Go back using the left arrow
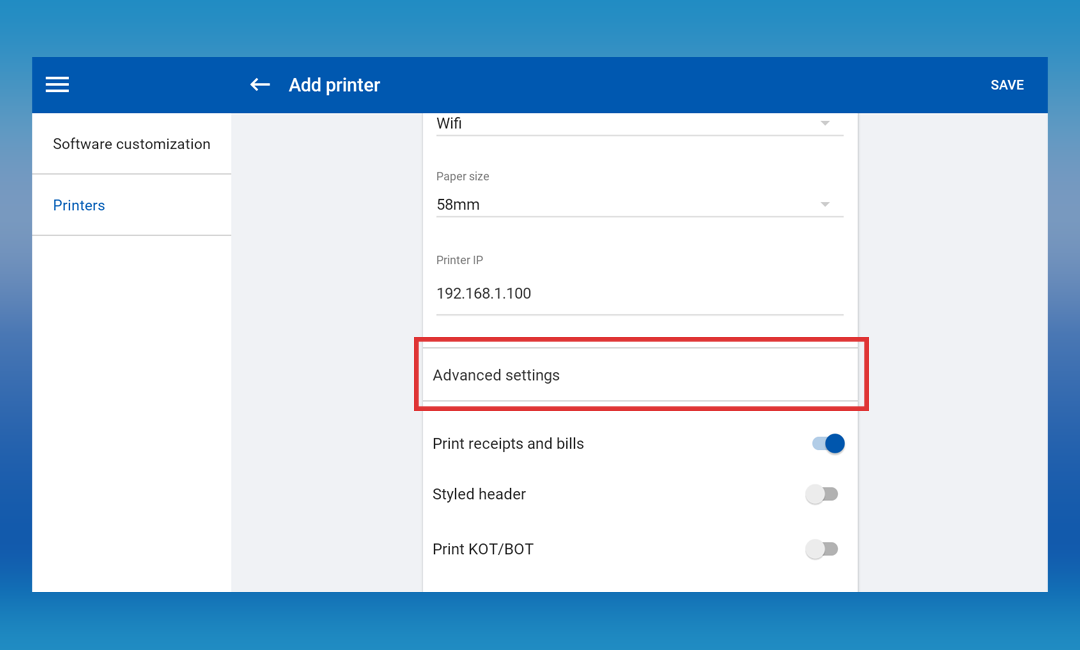 260,85
